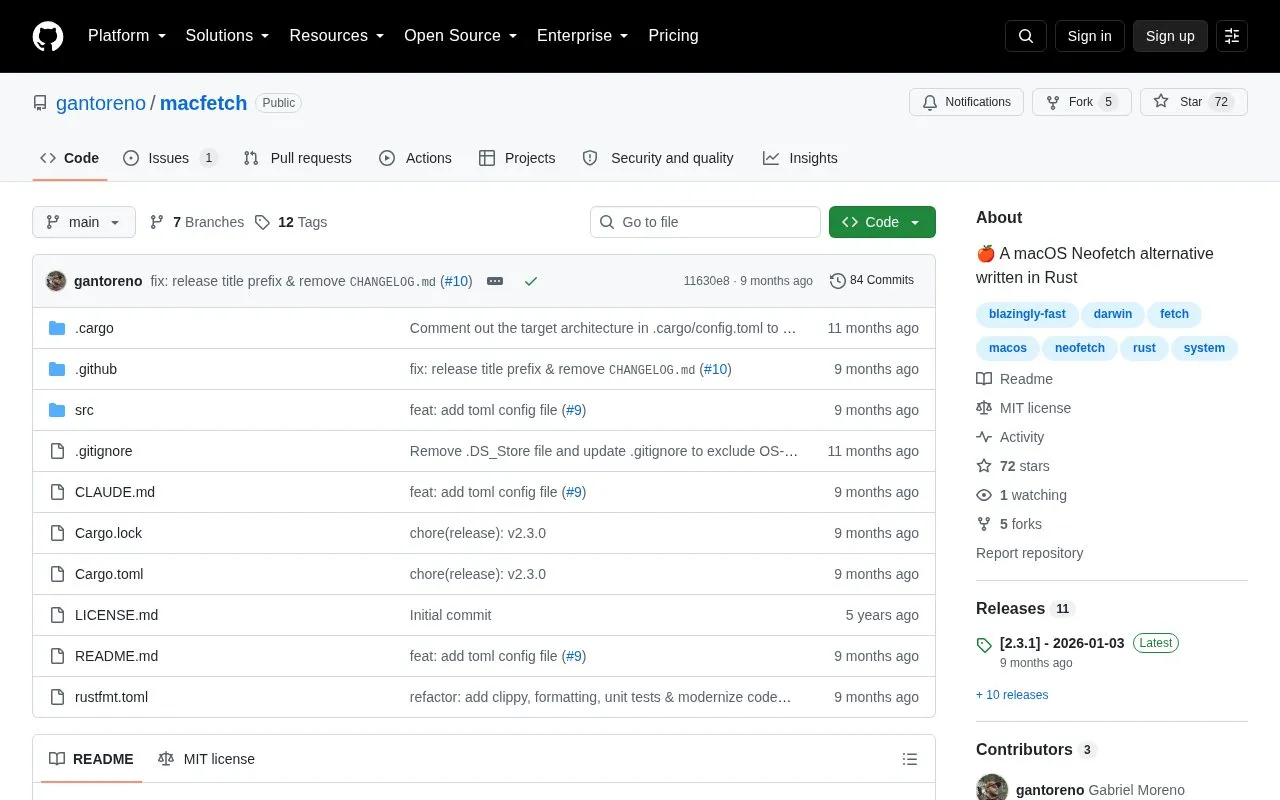Focus the Go to file search field
The width and height of the screenshot is (1280, 800).
(x=705, y=222)
